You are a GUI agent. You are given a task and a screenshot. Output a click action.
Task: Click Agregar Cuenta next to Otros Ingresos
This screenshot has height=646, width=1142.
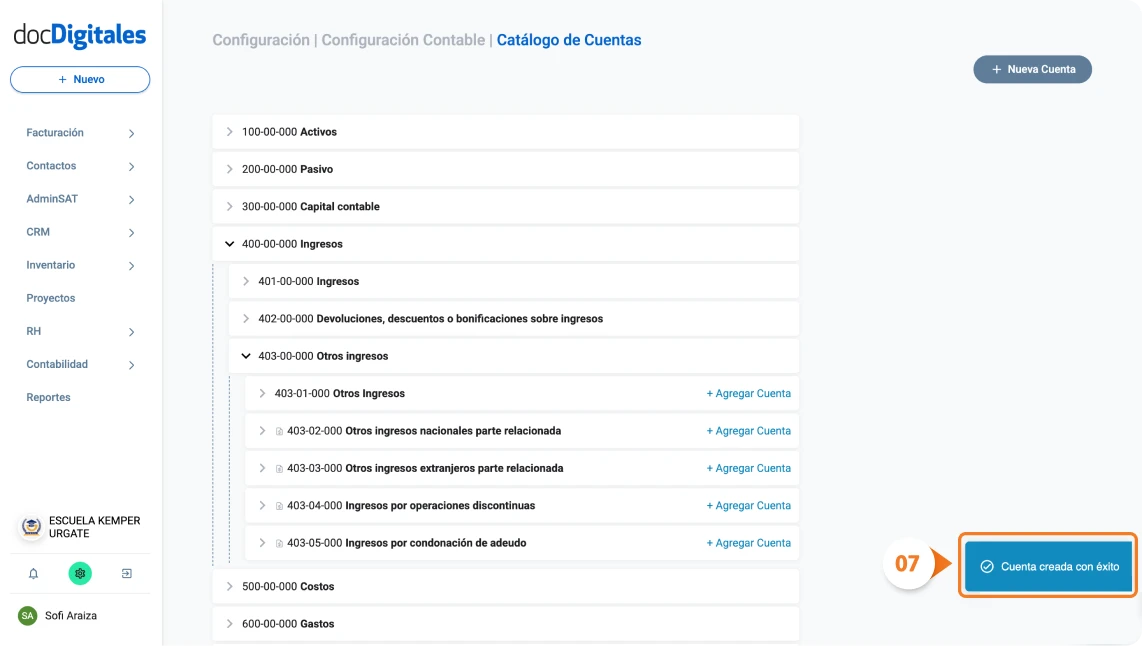[749, 393]
